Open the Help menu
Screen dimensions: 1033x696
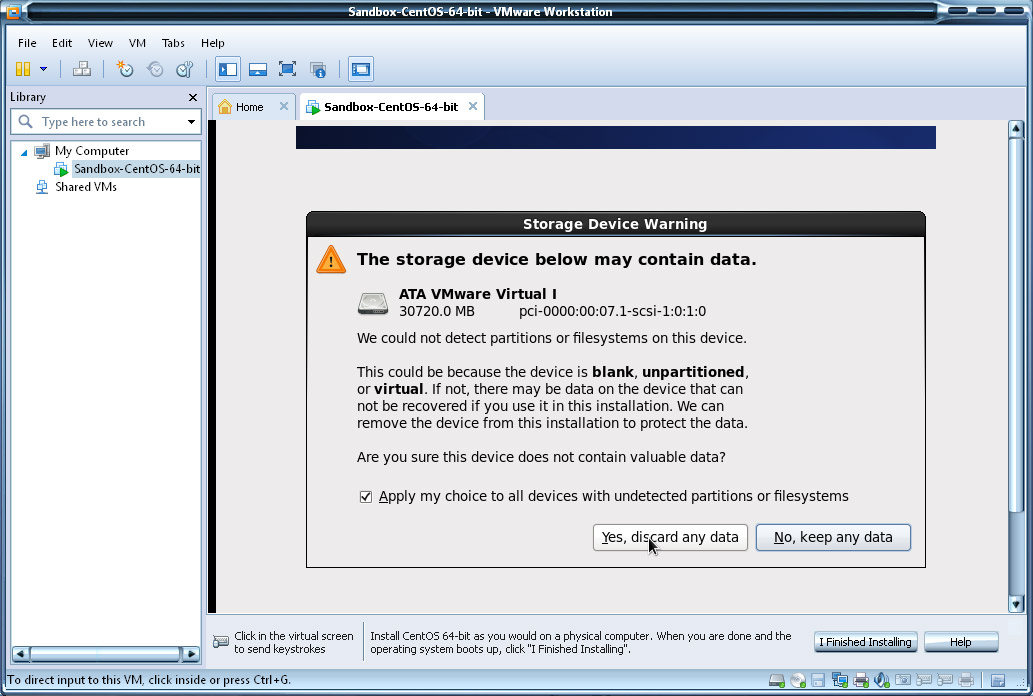click(x=213, y=43)
